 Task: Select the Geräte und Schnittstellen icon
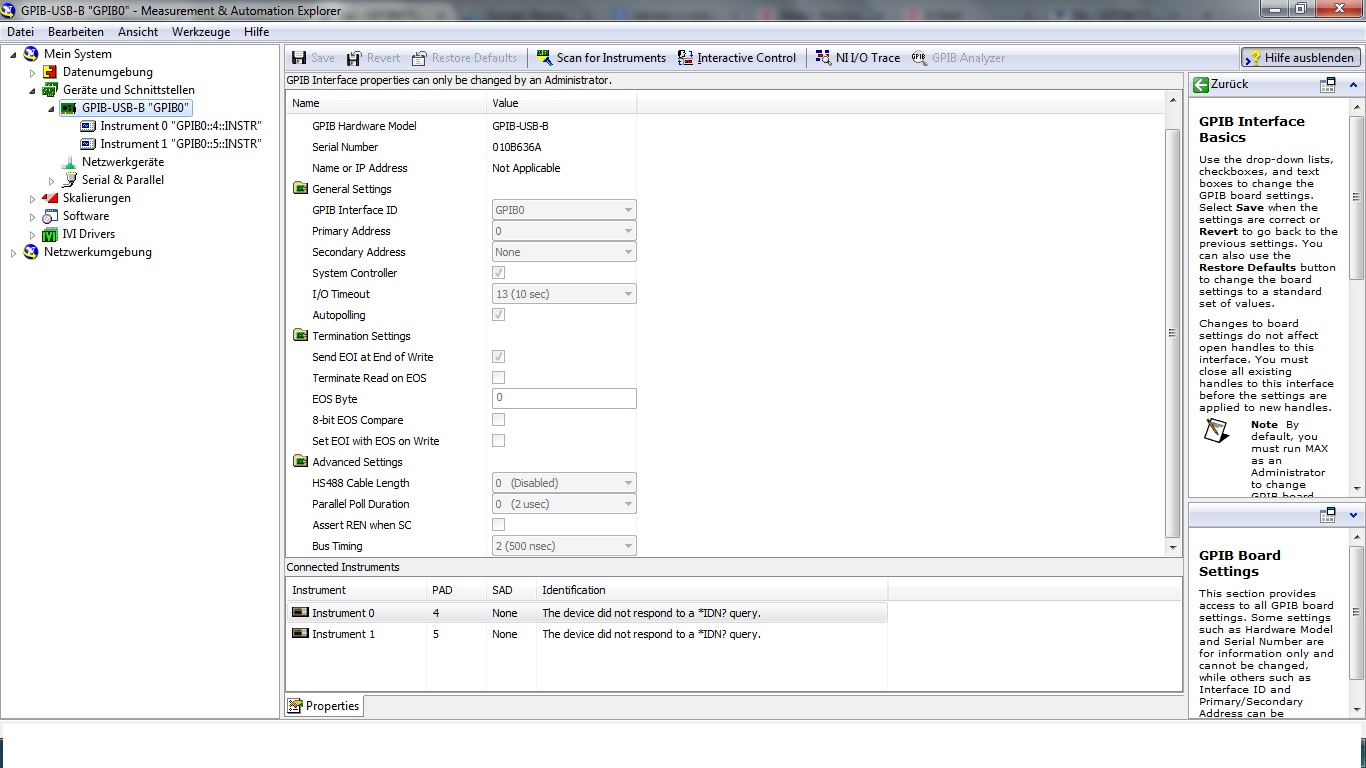[50, 90]
